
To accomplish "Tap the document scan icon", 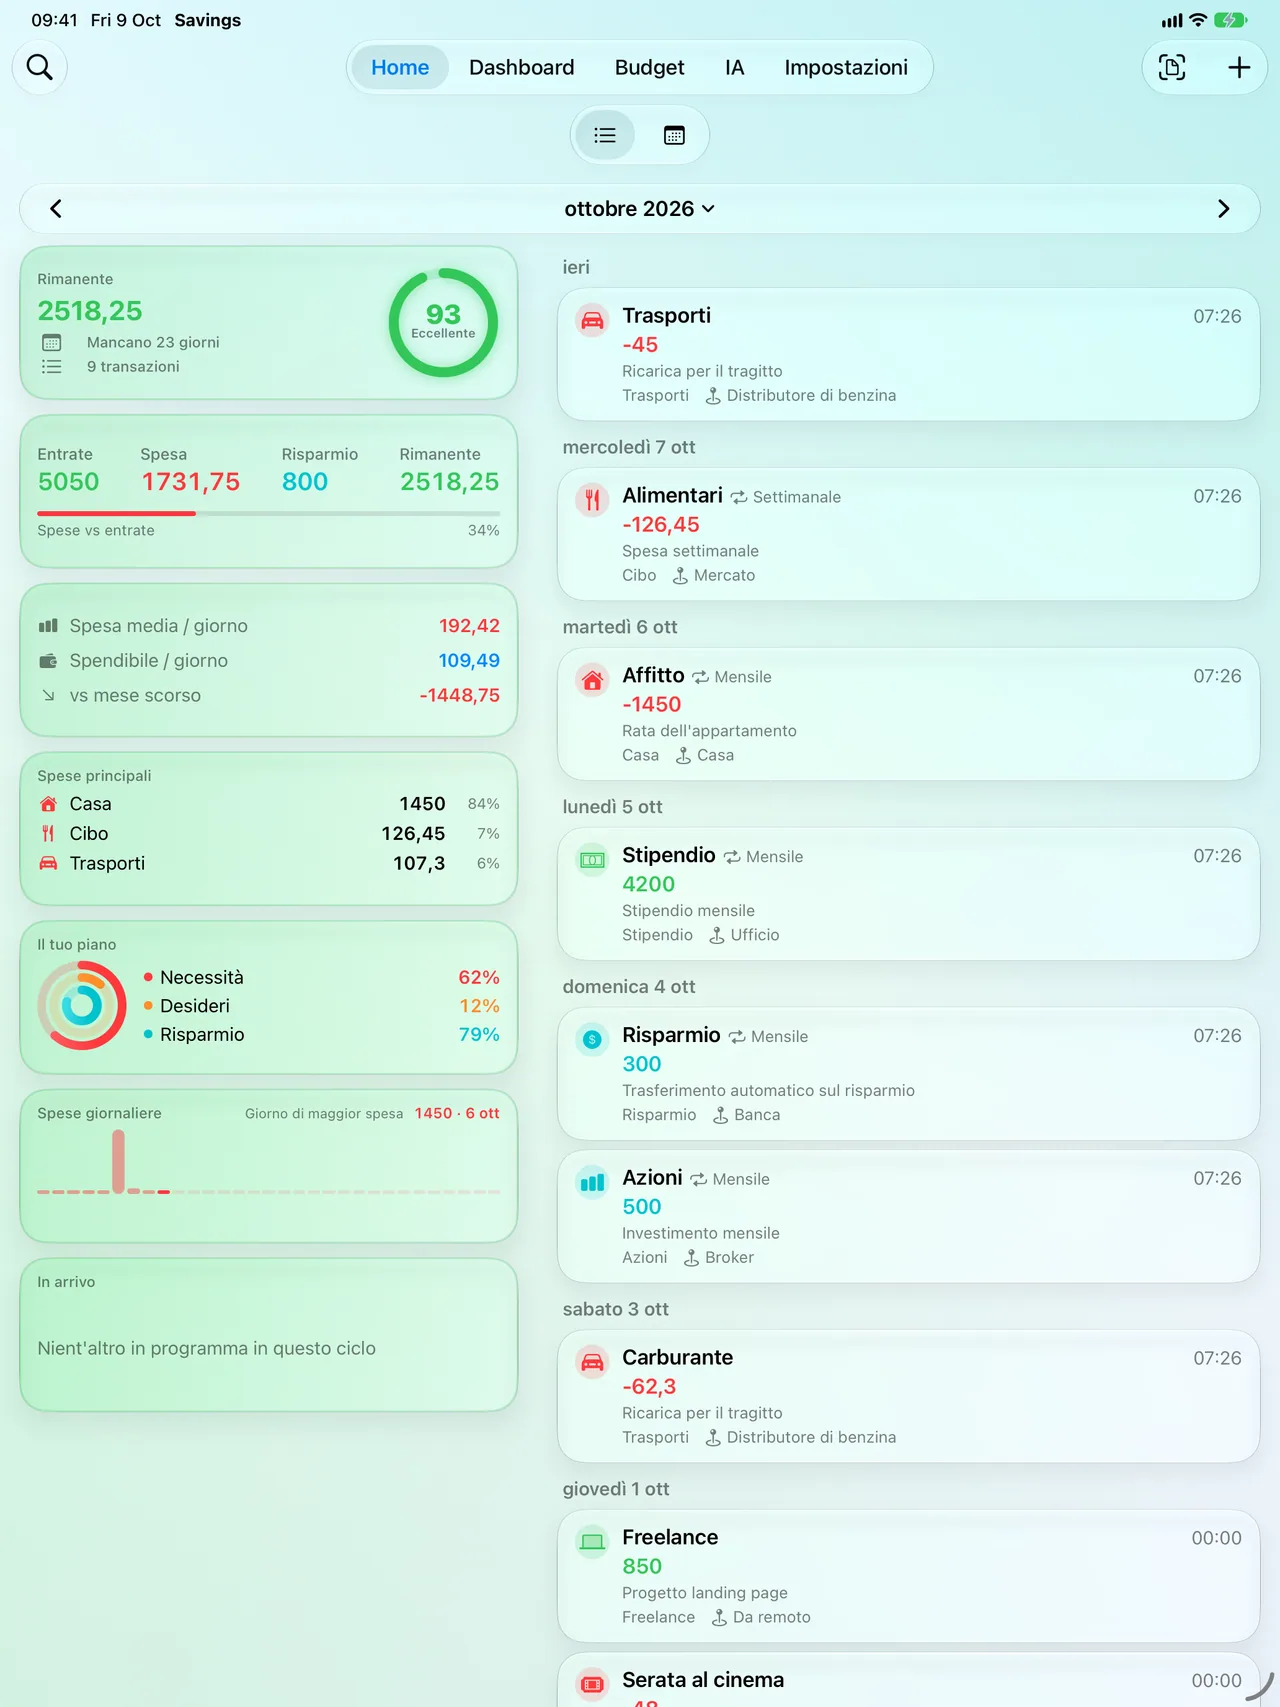I will [x=1172, y=67].
